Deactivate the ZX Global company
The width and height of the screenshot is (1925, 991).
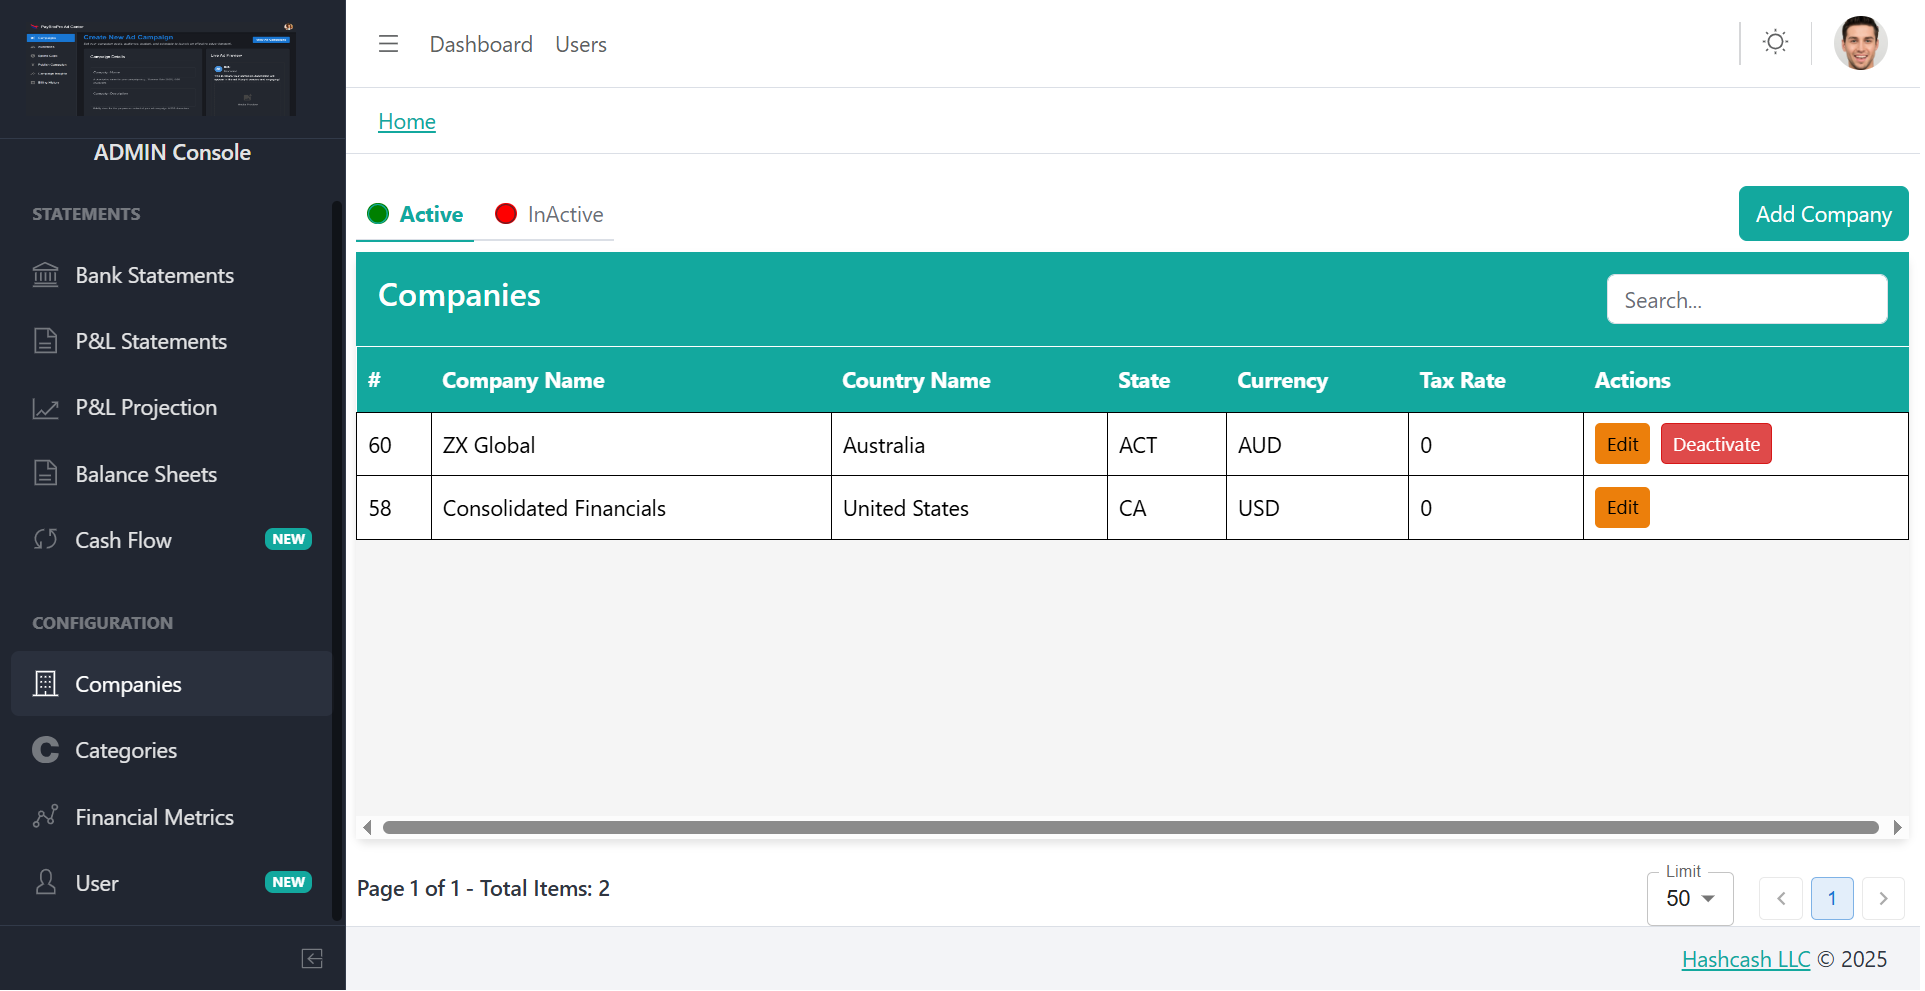[x=1716, y=445]
